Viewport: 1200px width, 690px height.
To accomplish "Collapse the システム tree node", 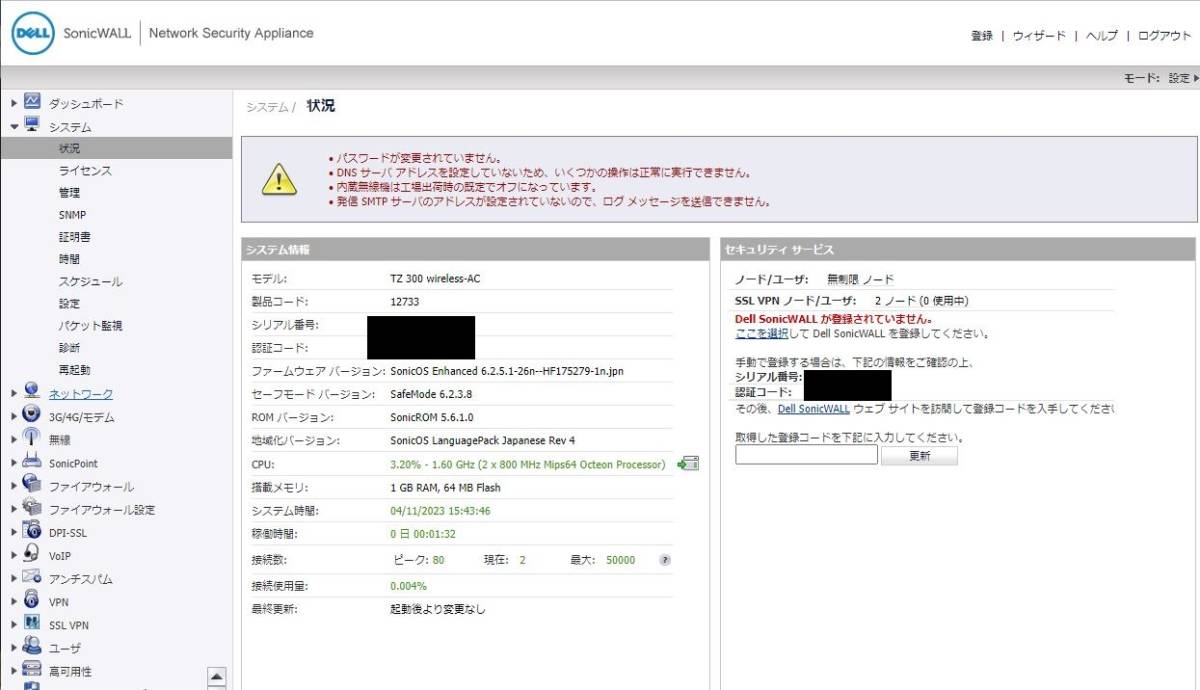I will point(14,127).
